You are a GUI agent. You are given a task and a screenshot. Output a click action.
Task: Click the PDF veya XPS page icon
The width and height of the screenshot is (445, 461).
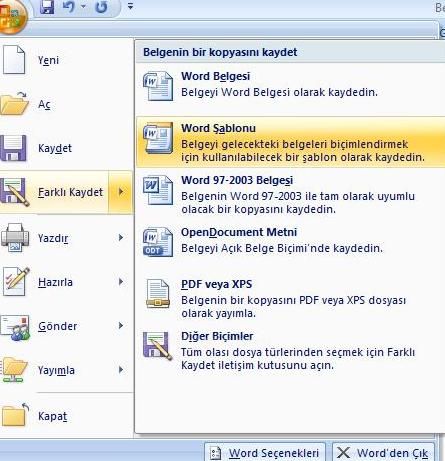coord(158,294)
